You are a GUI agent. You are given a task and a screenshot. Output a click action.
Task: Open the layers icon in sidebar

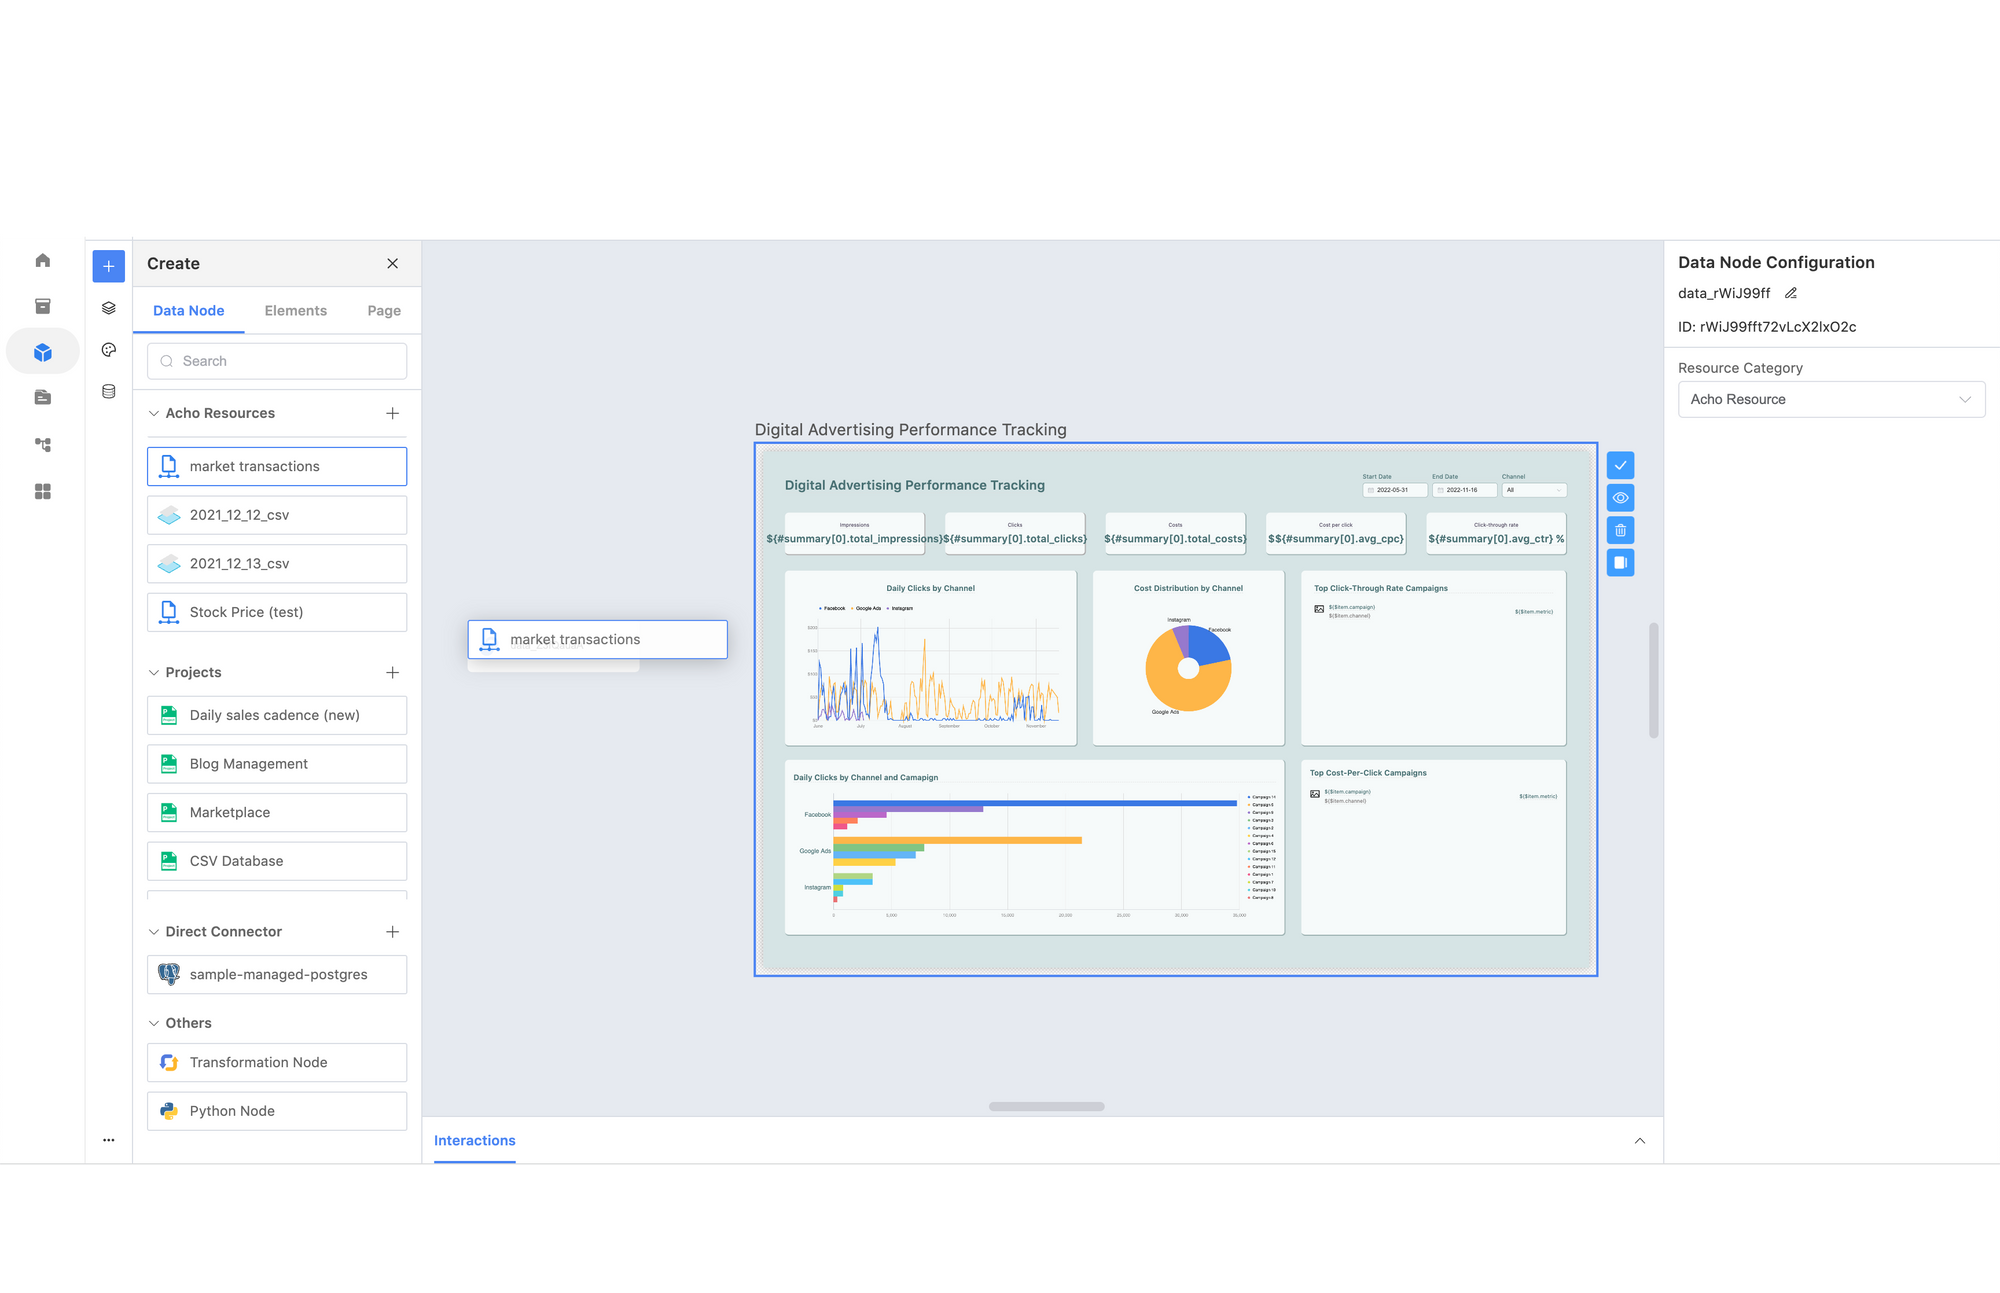click(109, 308)
